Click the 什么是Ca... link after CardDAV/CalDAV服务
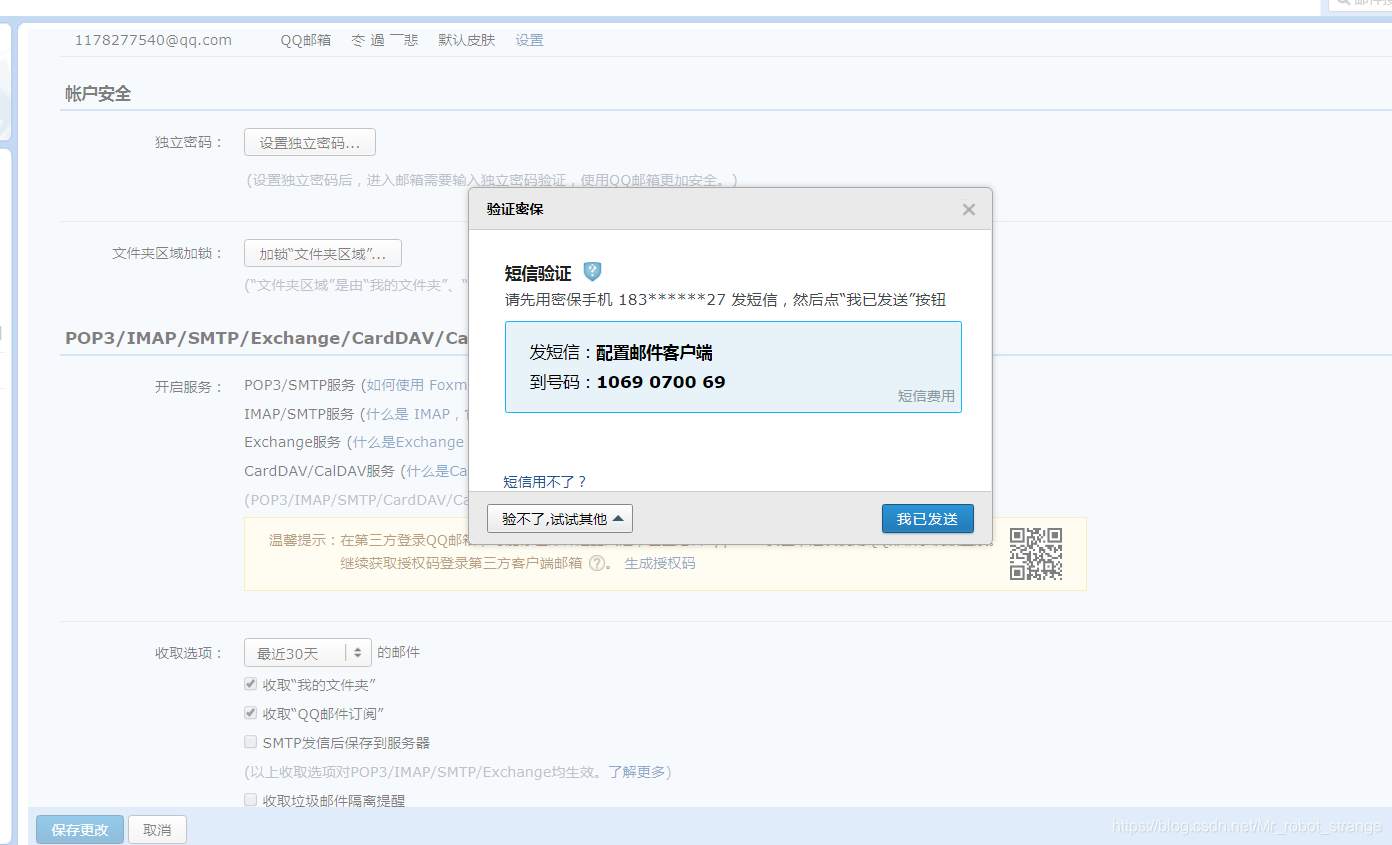The image size is (1392, 845). click(x=438, y=471)
